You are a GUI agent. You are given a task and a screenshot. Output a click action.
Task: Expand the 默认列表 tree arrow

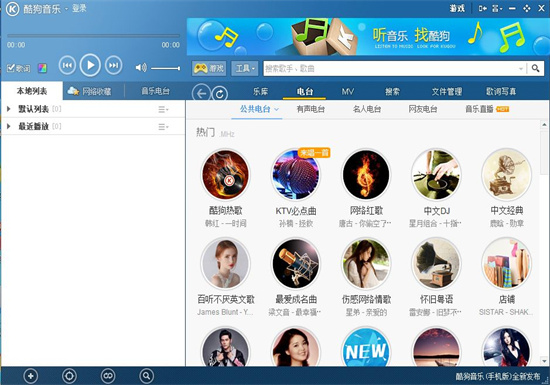[x=9, y=109]
